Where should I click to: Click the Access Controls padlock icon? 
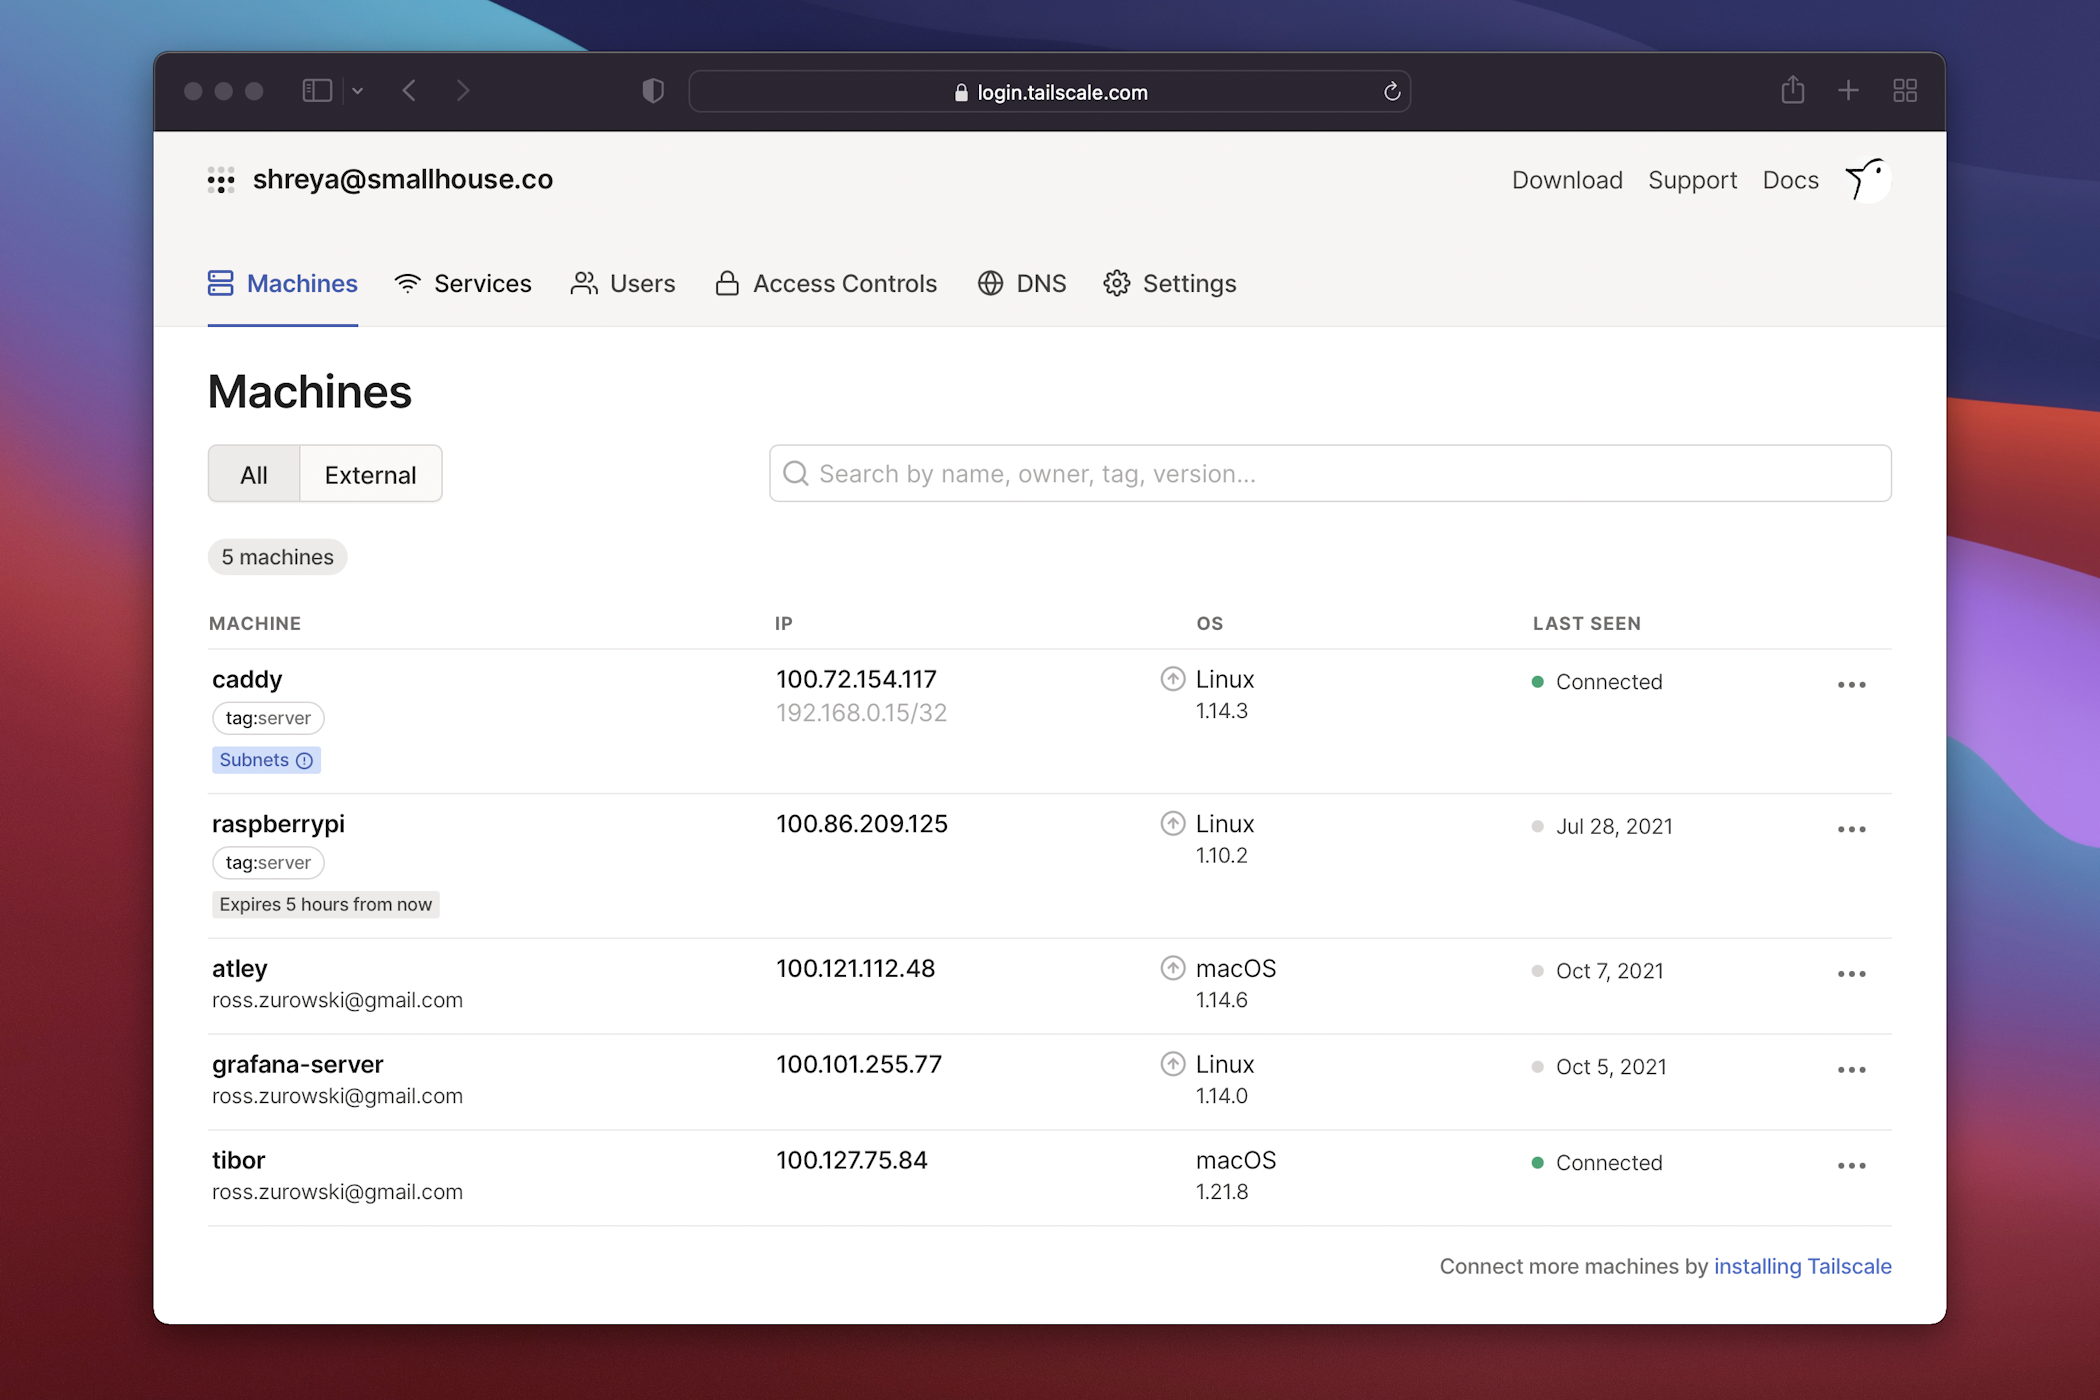[727, 283]
